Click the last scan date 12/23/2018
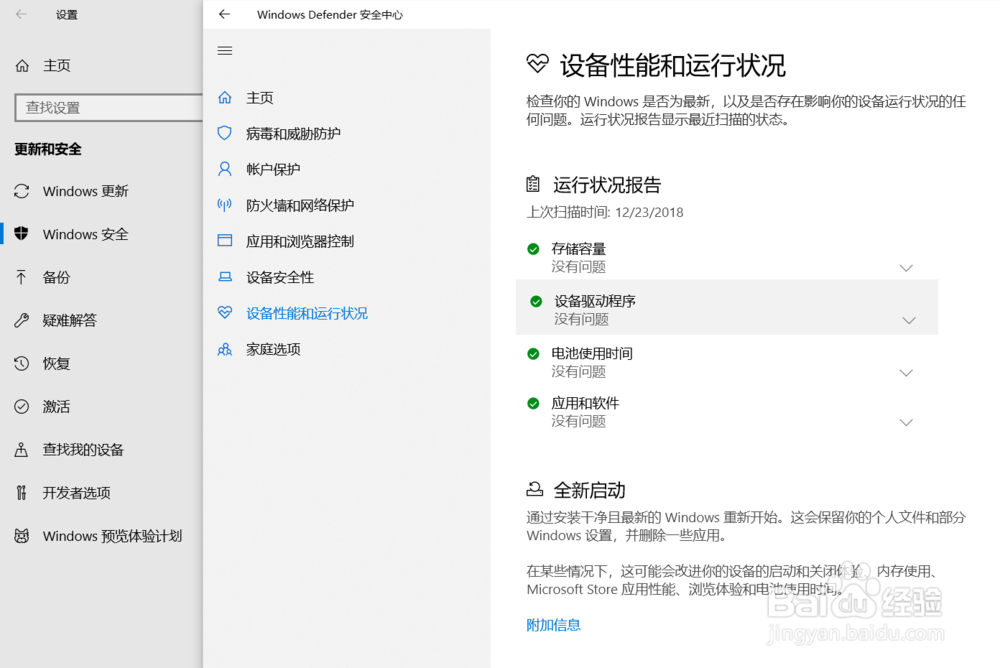The width and height of the screenshot is (1000, 668). pos(649,212)
